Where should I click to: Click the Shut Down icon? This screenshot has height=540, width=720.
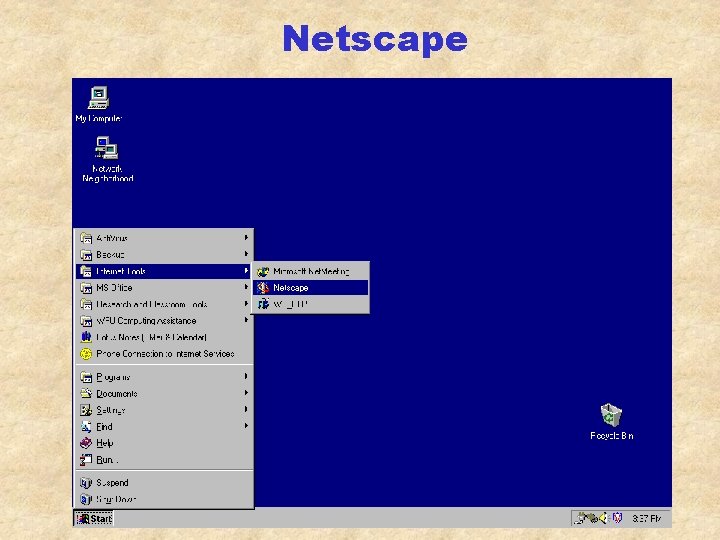pos(86,499)
